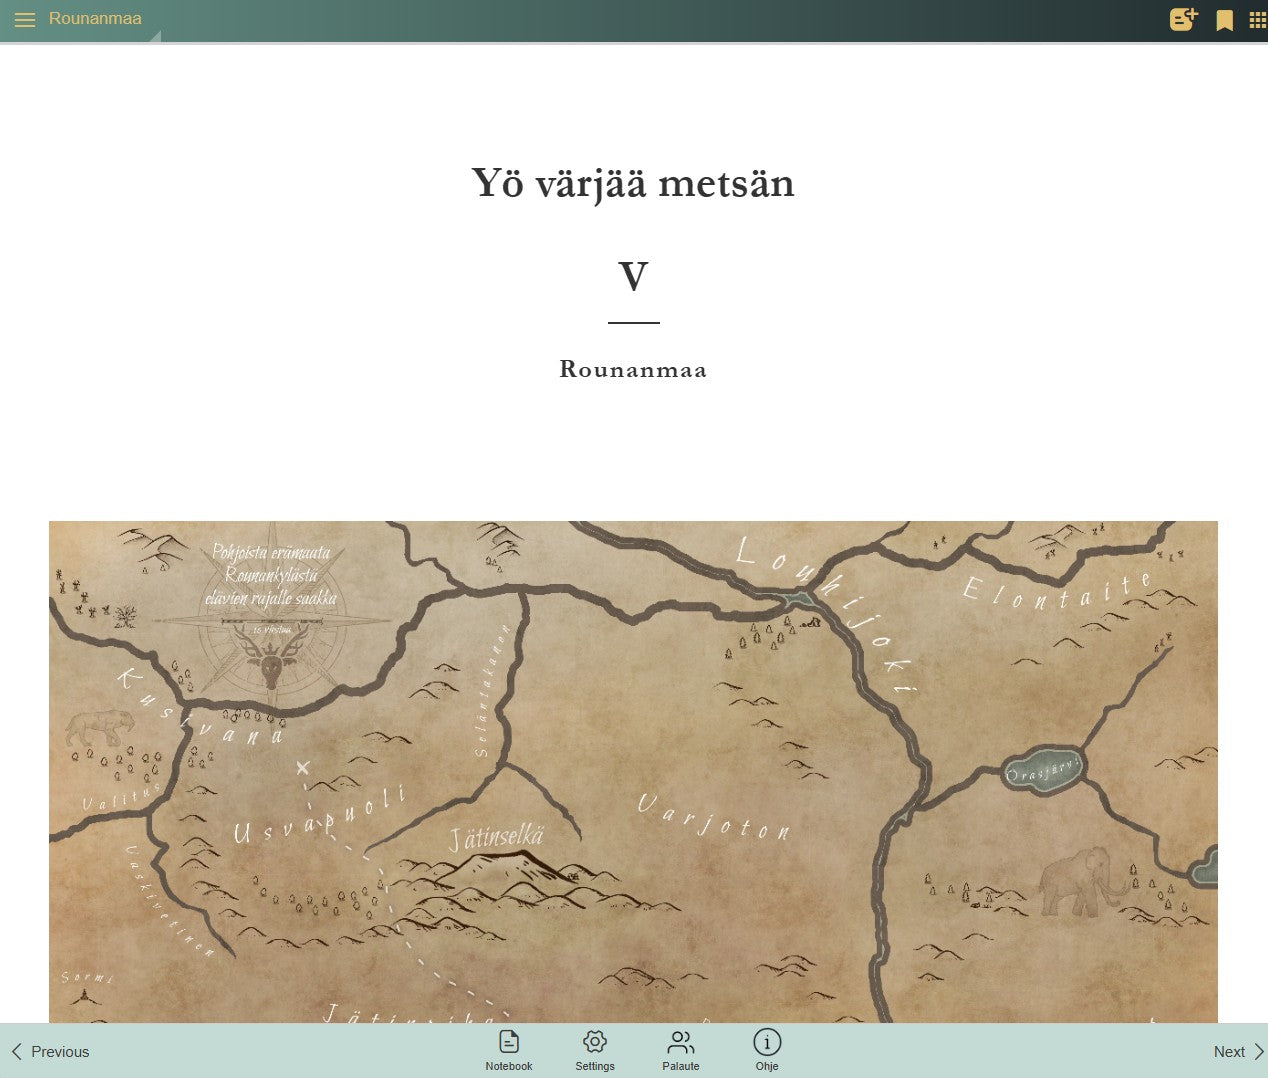This screenshot has height=1078, width=1268.
Task: Open the hamburger menu
Action: 25,20
